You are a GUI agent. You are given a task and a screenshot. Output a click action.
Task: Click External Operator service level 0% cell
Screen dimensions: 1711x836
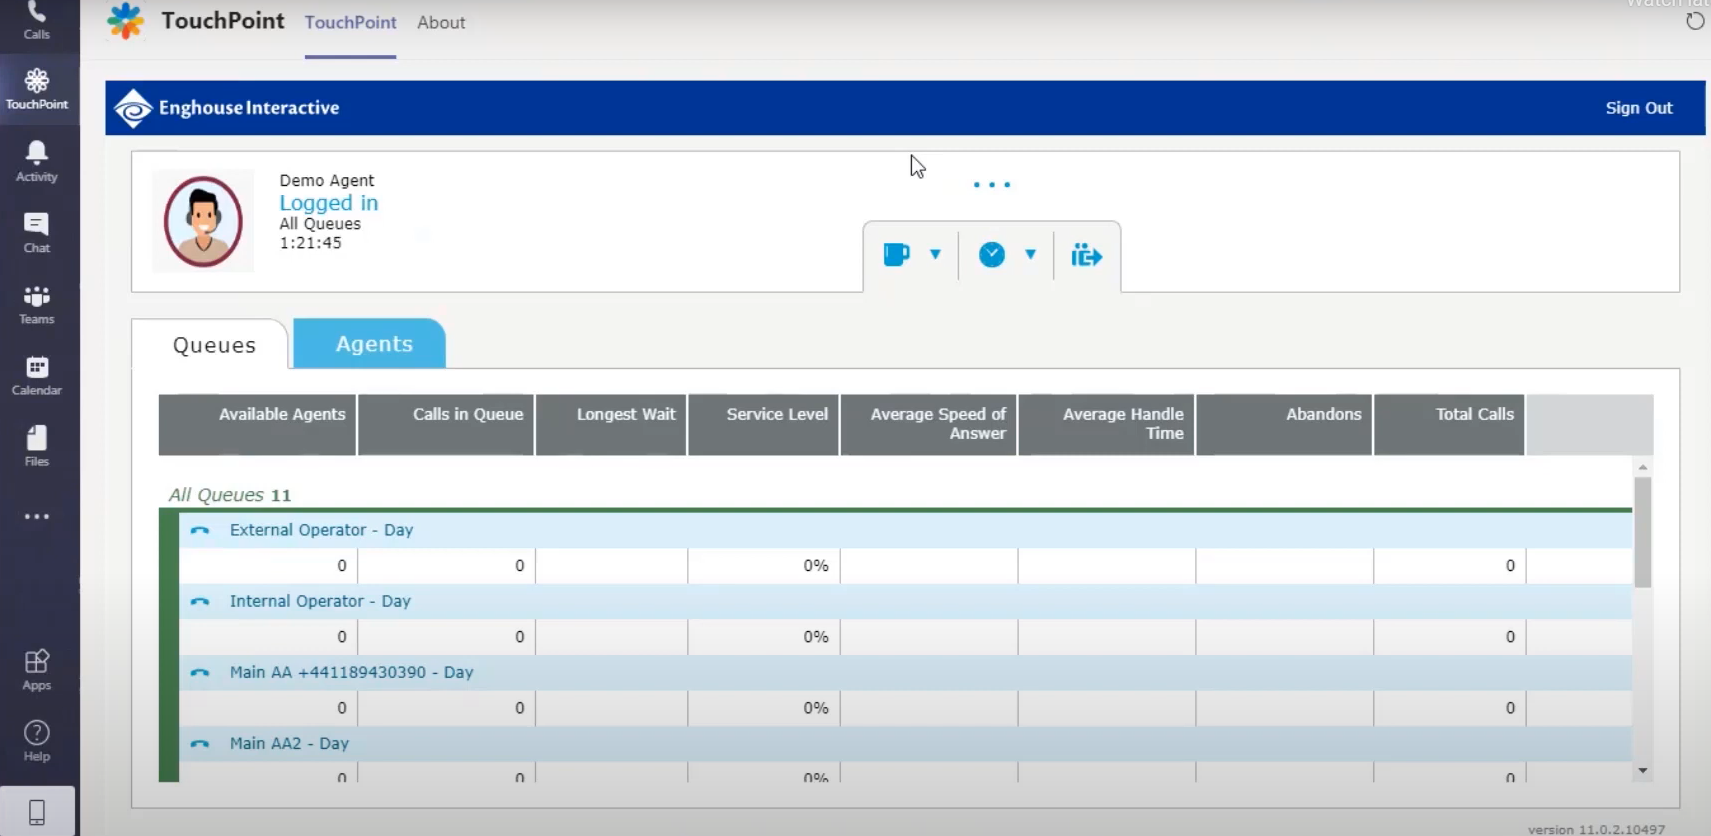pos(763,566)
